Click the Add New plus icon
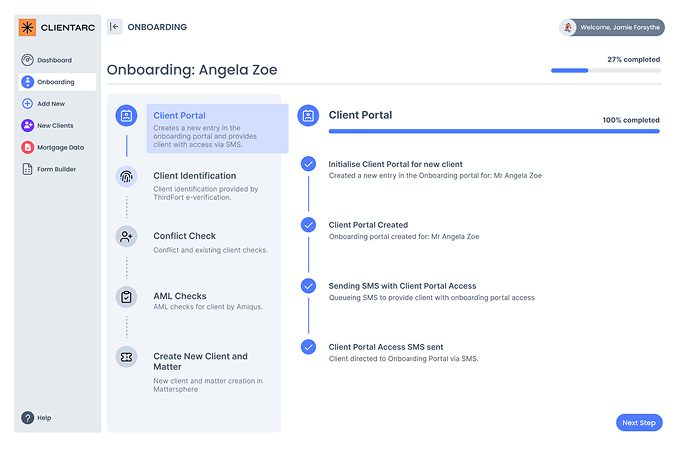680x449 pixels. tap(27, 104)
